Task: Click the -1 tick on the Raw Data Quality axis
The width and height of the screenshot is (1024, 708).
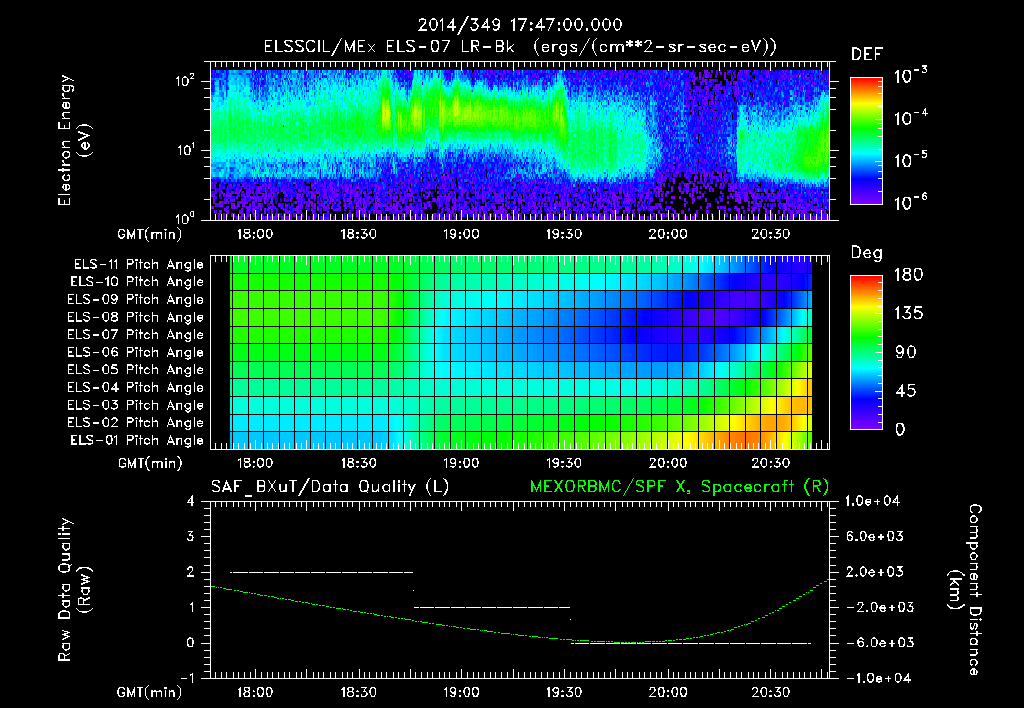Action: click(x=187, y=678)
